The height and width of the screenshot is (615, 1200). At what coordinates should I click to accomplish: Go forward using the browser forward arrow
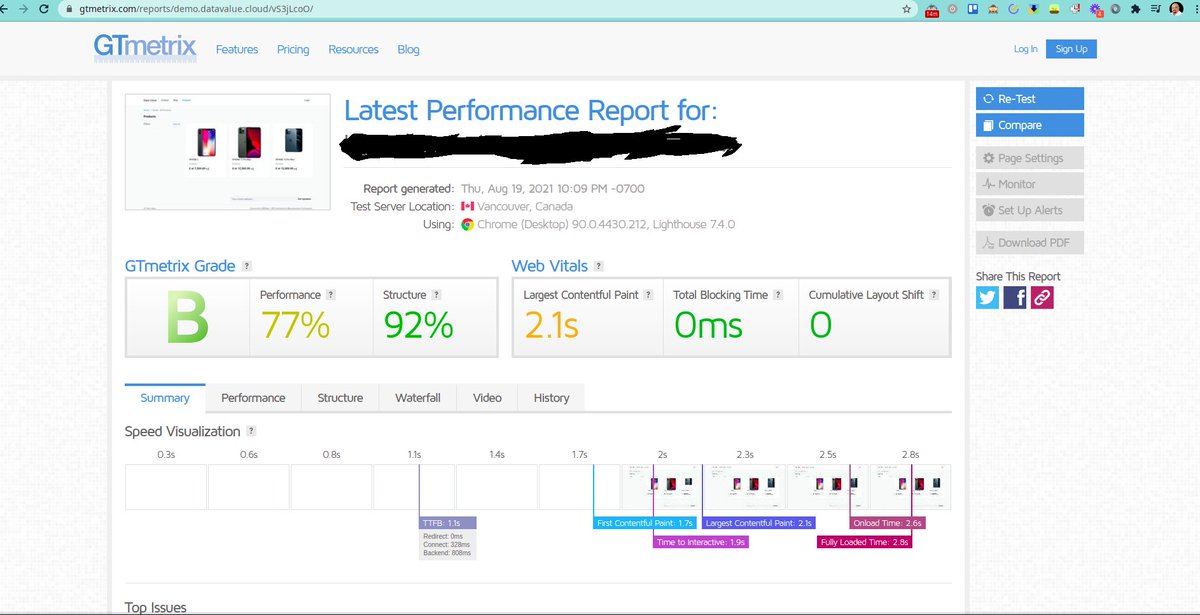(26, 8)
